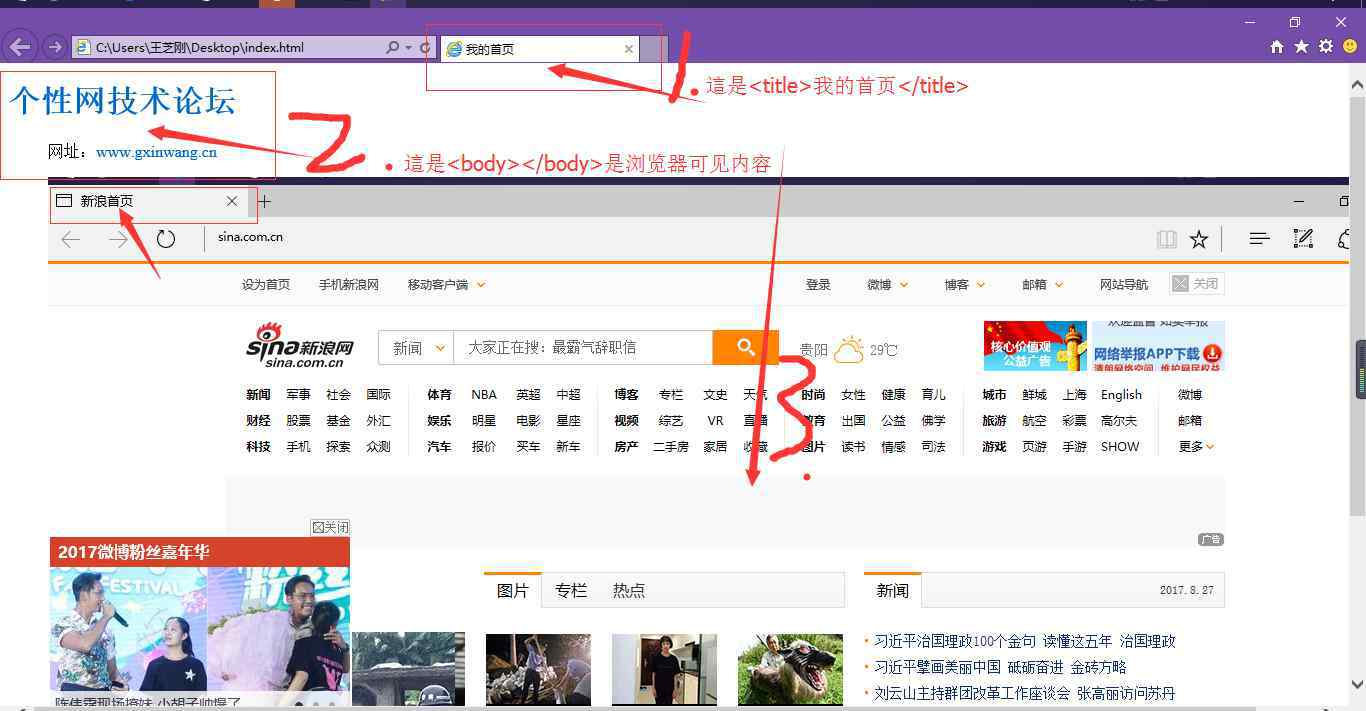The image size is (1366, 711).
Task: Expand the 博客 dropdown in top bar
Action: 965,284
